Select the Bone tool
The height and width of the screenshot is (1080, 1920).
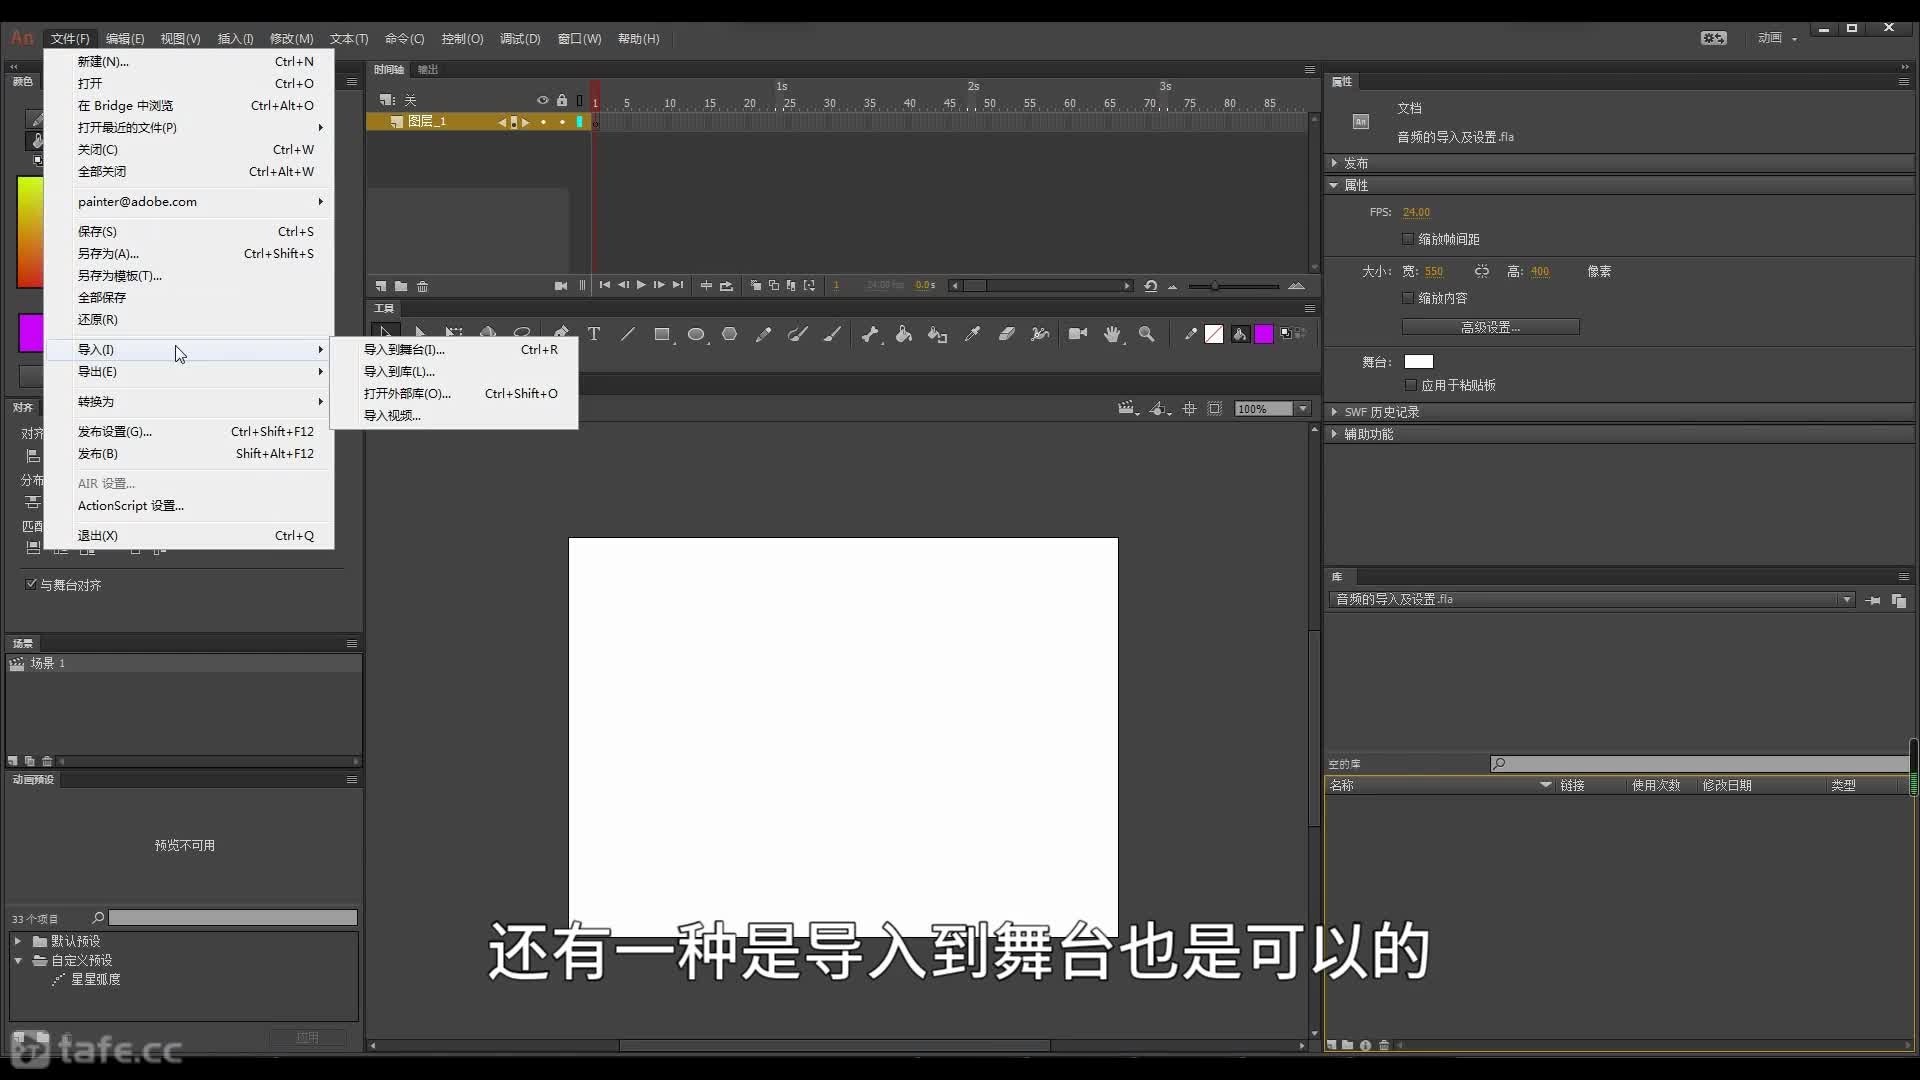point(870,334)
